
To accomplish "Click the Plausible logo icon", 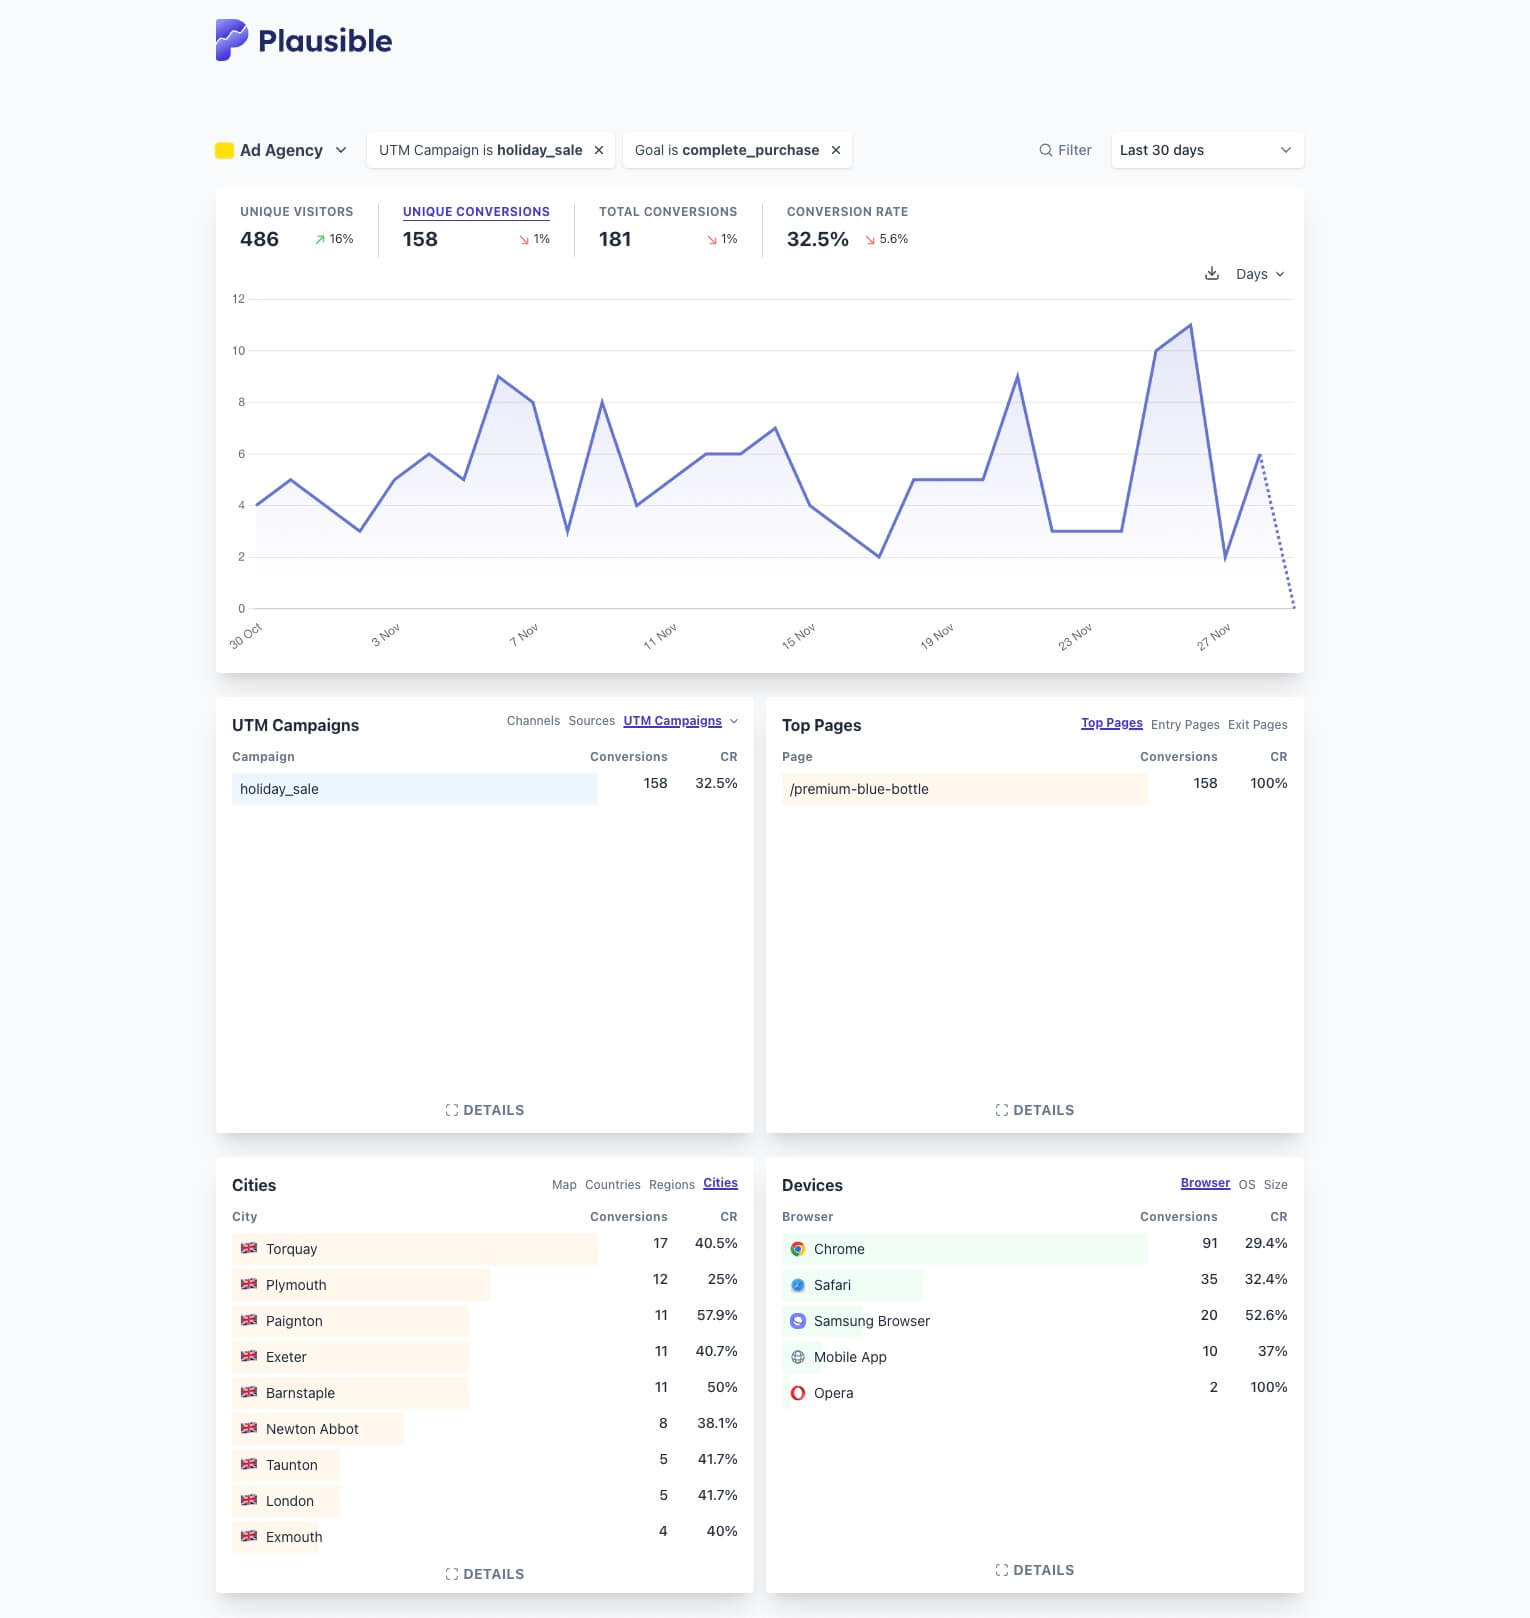I will tap(231, 40).
